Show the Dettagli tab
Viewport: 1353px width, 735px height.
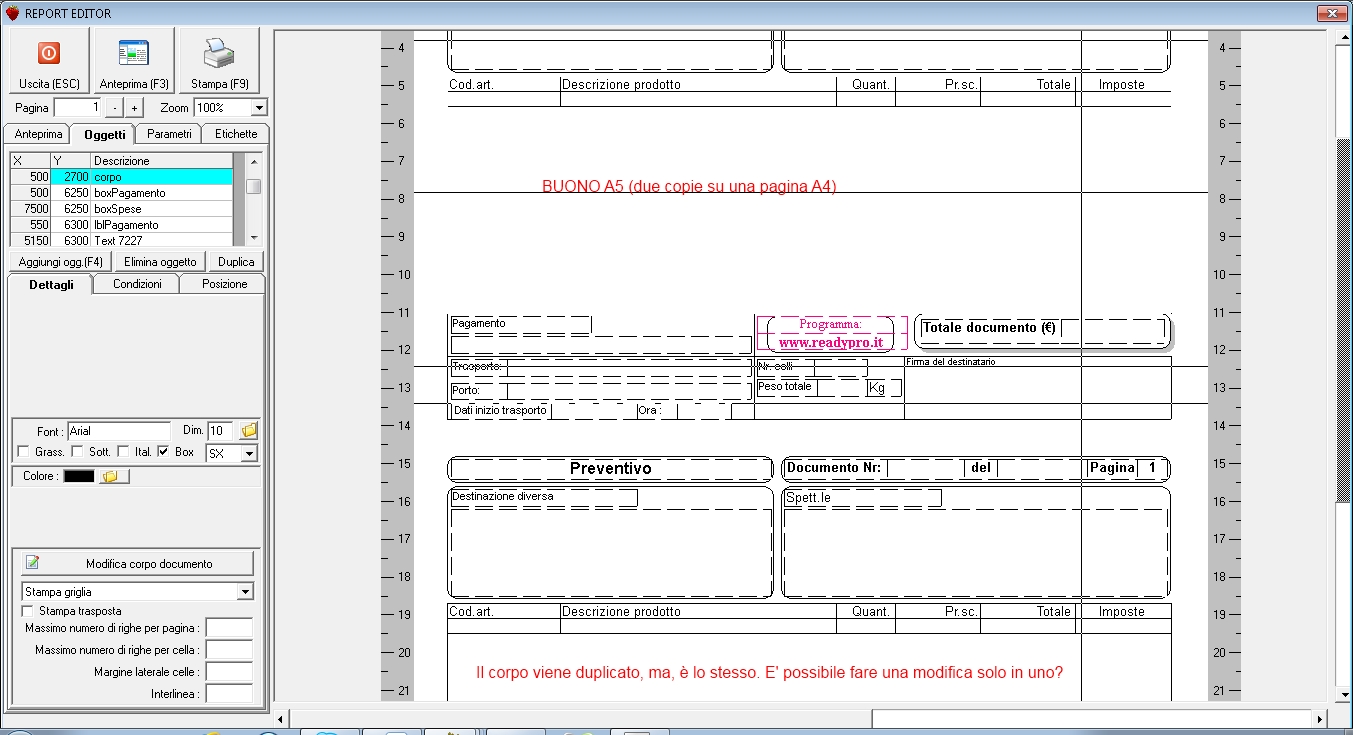point(50,285)
